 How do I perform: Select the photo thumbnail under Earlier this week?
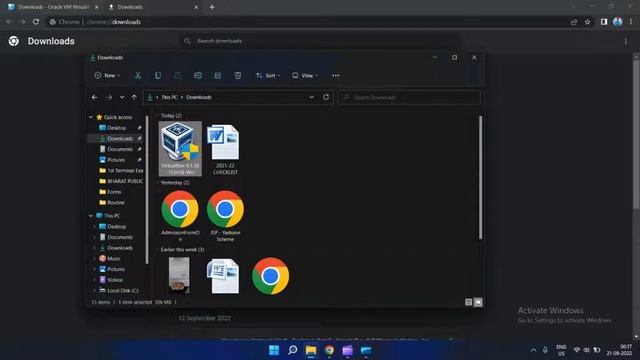(x=179, y=275)
